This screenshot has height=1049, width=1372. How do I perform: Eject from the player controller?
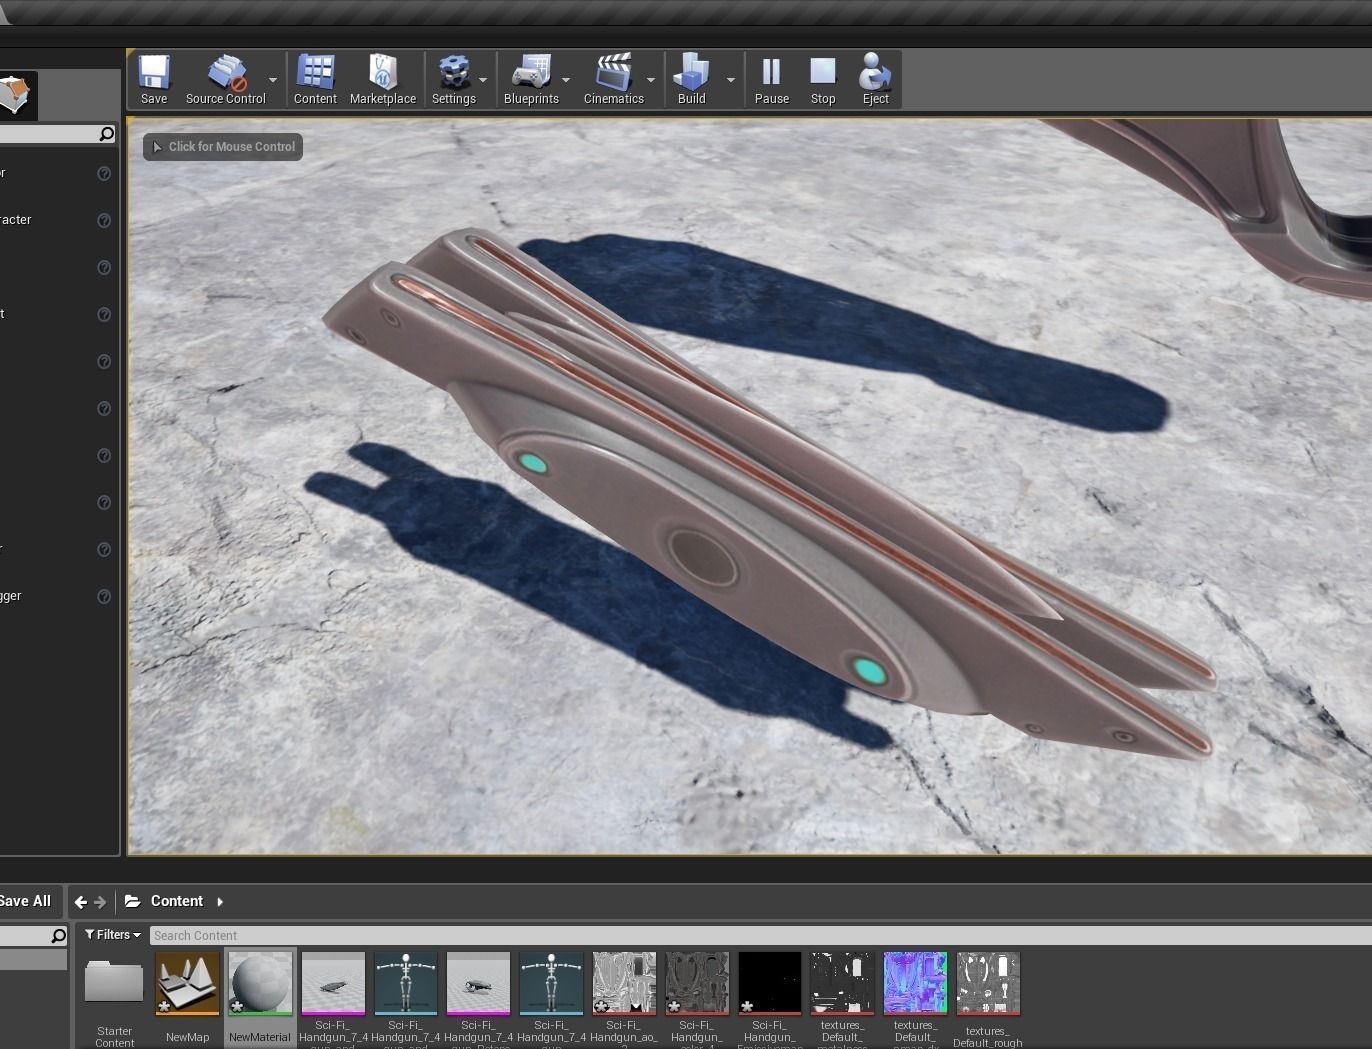875,79
